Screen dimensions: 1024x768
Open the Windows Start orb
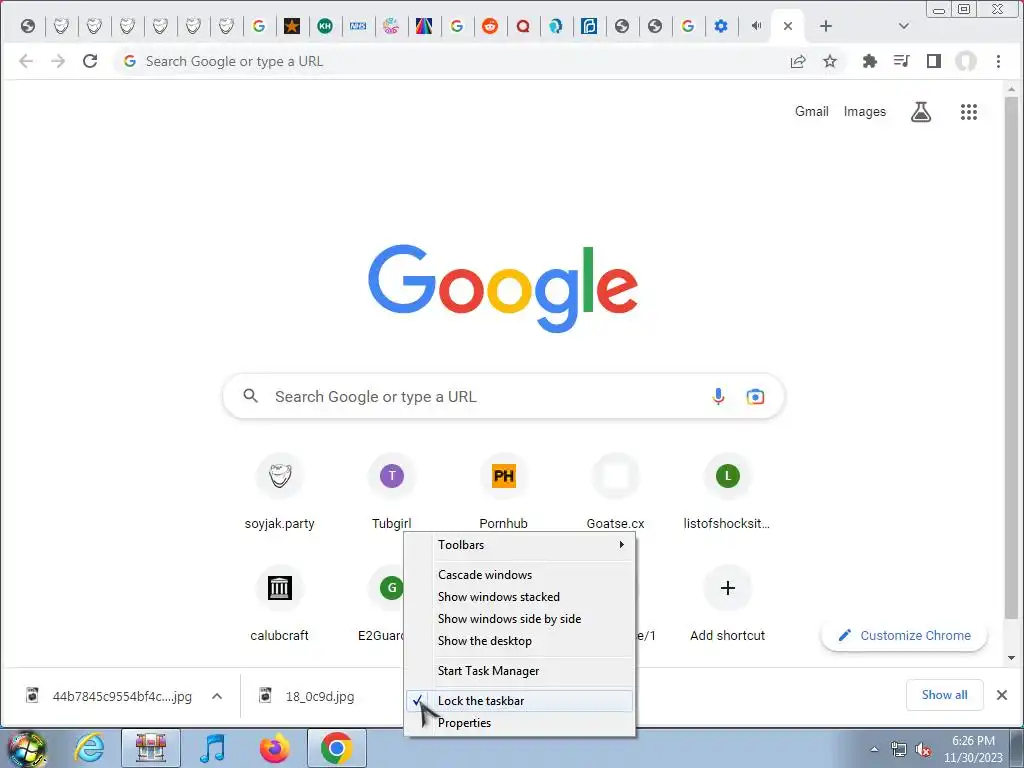26,748
